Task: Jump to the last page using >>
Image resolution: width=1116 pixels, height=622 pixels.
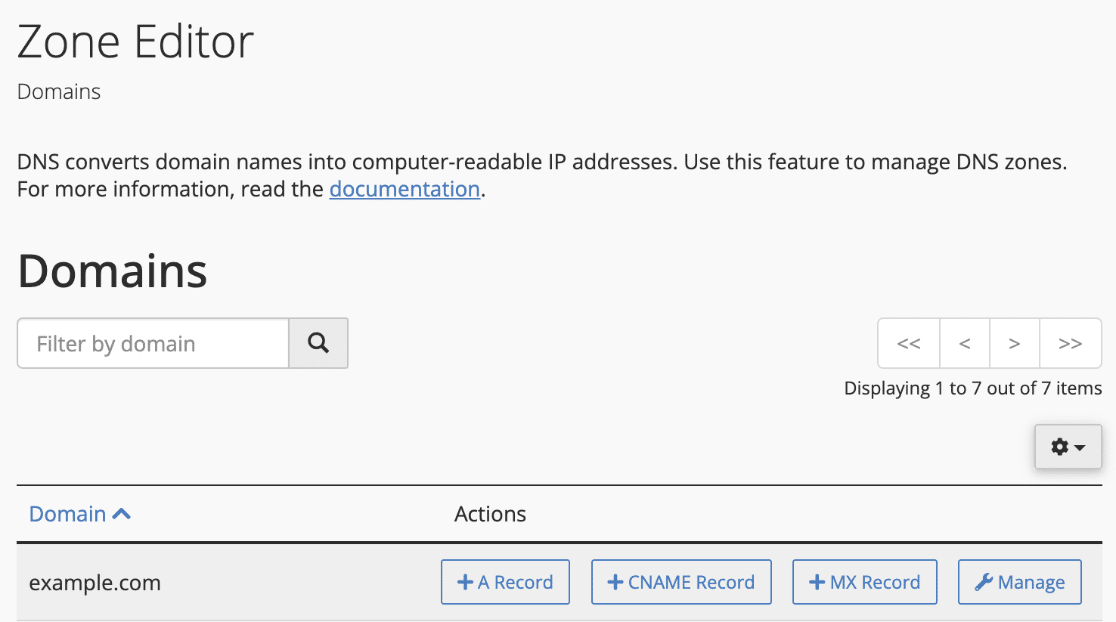Action: [x=1070, y=343]
